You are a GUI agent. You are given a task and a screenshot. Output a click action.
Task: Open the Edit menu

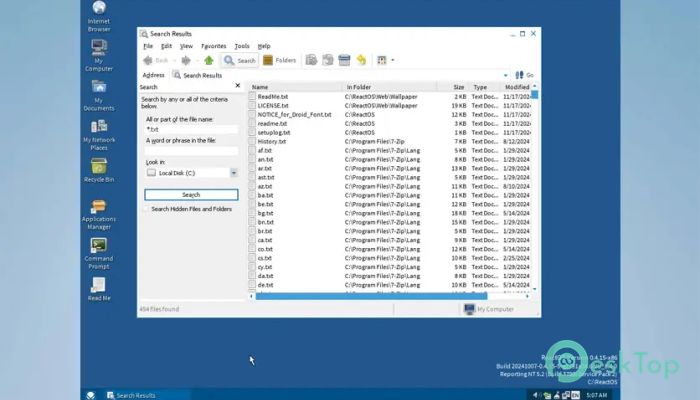166,46
